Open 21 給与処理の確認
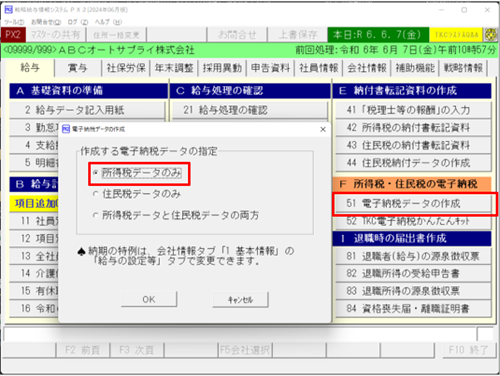Viewport: 500px width, 376px height. tap(250, 110)
